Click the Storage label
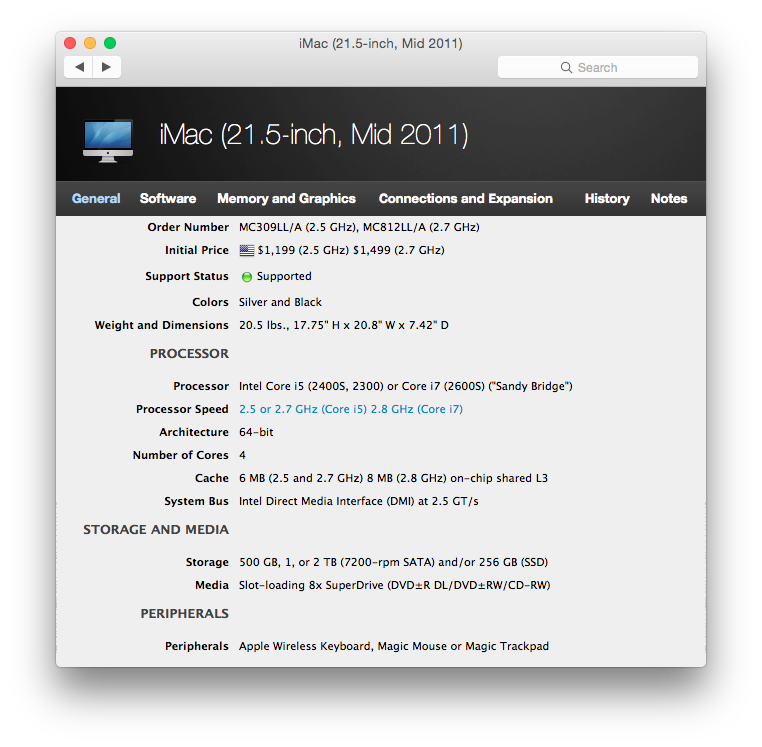This screenshot has height=747, width=762. (x=207, y=562)
